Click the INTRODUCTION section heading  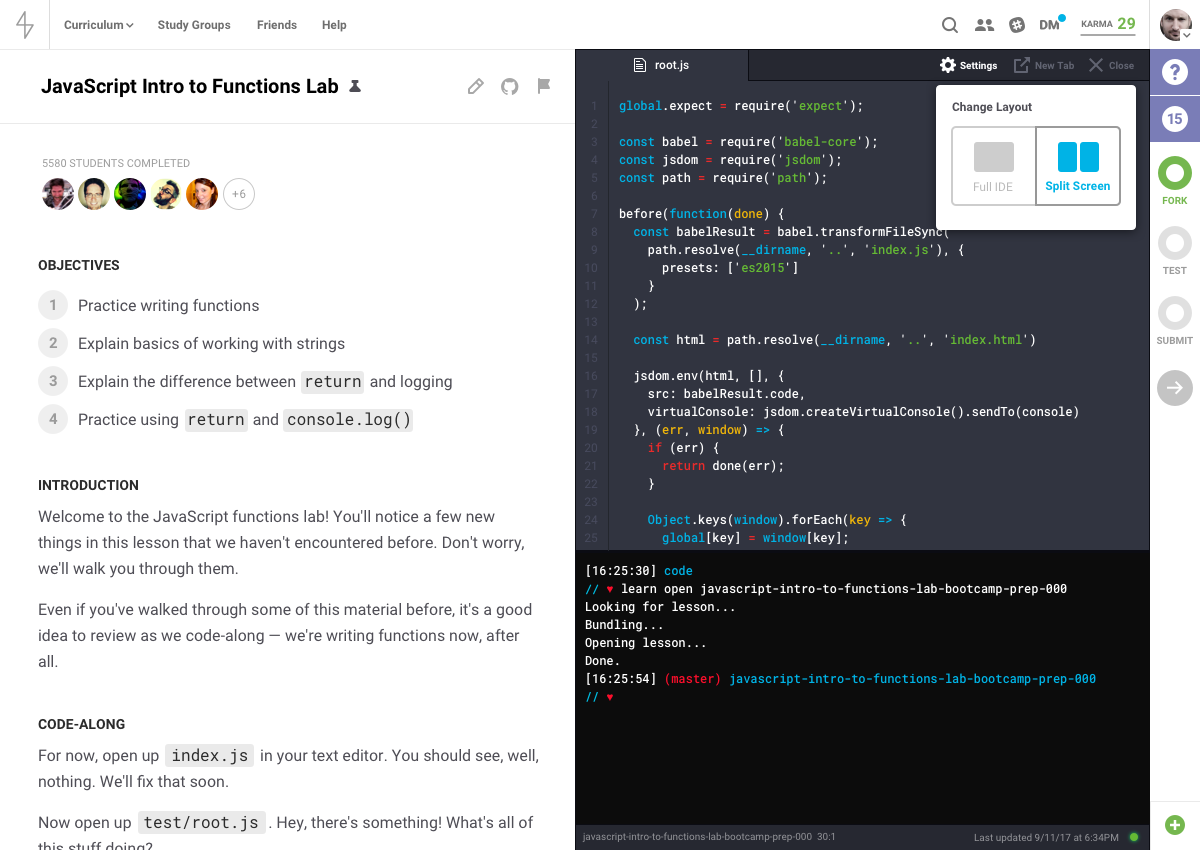point(89,485)
